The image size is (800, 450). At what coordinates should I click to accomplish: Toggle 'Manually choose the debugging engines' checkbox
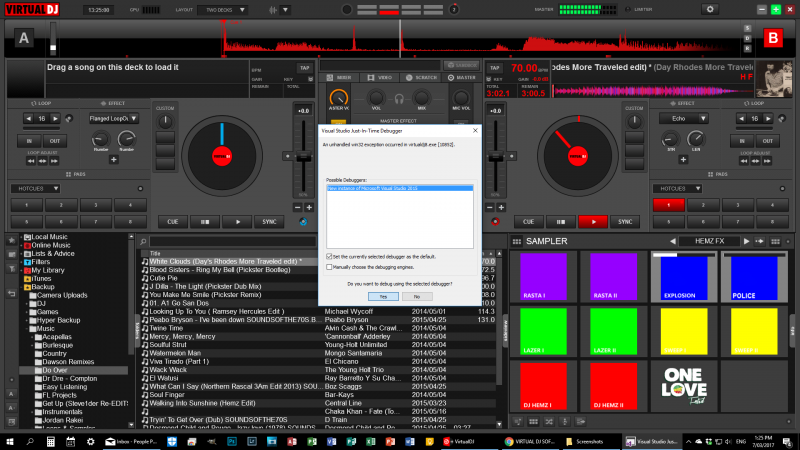point(329,267)
